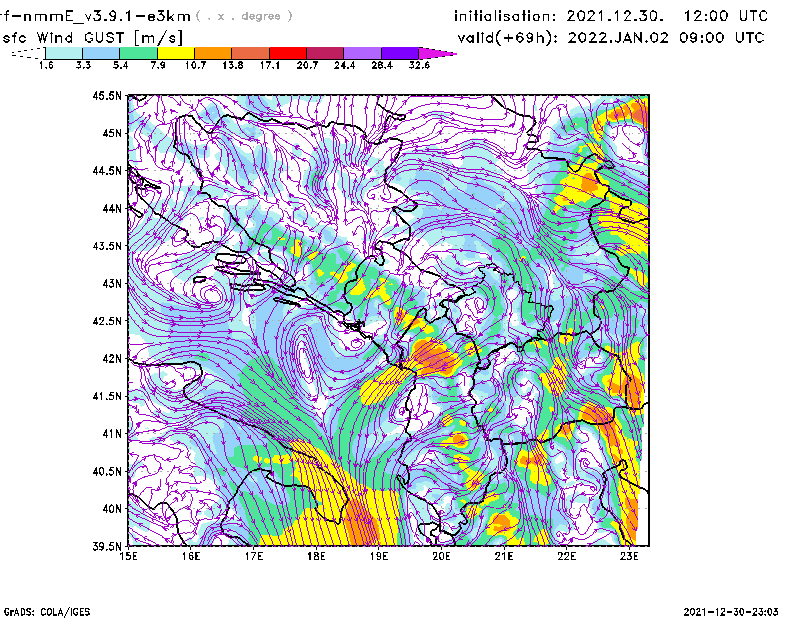
Task: Click the light cyan legend swatch
Action: pyautogui.click(x=64, y=53)
